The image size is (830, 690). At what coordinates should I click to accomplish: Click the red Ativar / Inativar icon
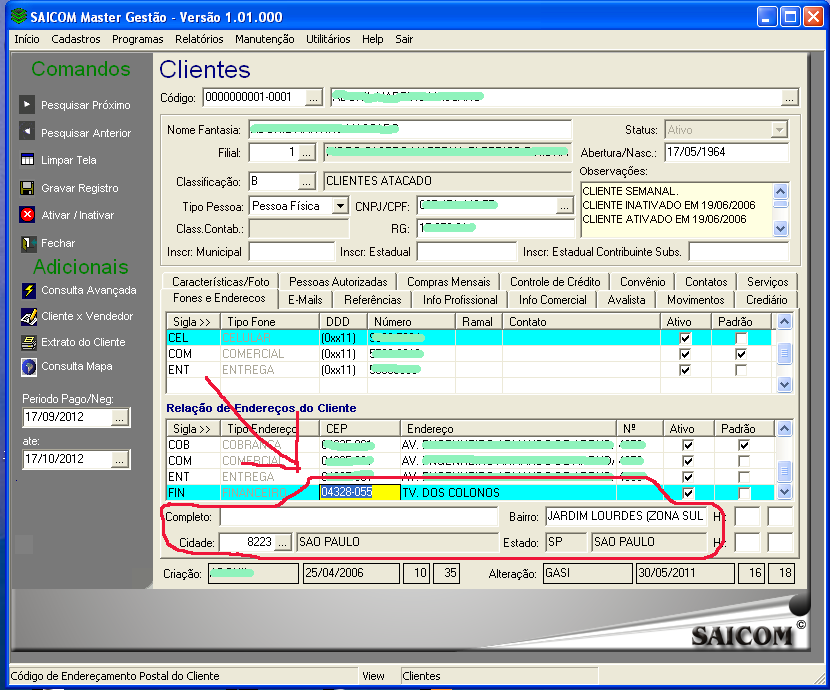[27, 214]
